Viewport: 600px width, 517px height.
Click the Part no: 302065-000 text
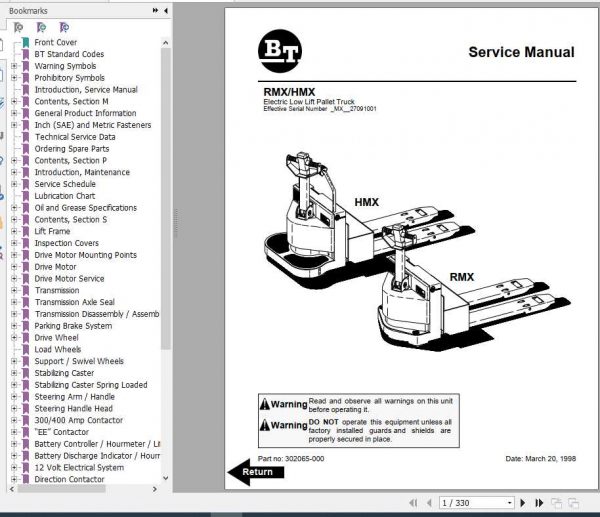coord(291,458)
